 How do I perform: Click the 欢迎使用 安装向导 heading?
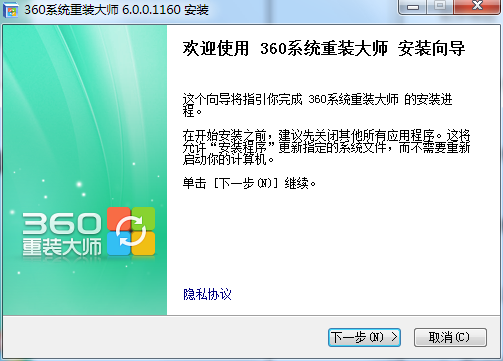(324, 48)
